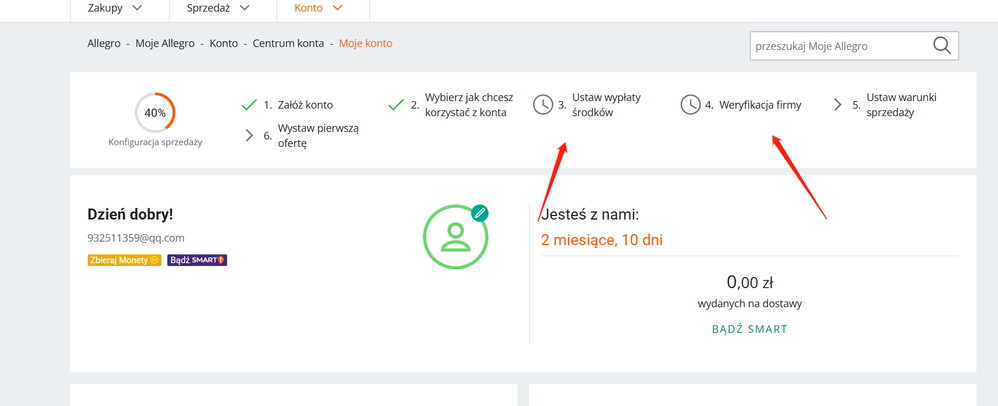Screen dimensions: 998x406
Task: Open the Zakupy dropdown menu
Action: pyautogui.click(x=115, y=8)
